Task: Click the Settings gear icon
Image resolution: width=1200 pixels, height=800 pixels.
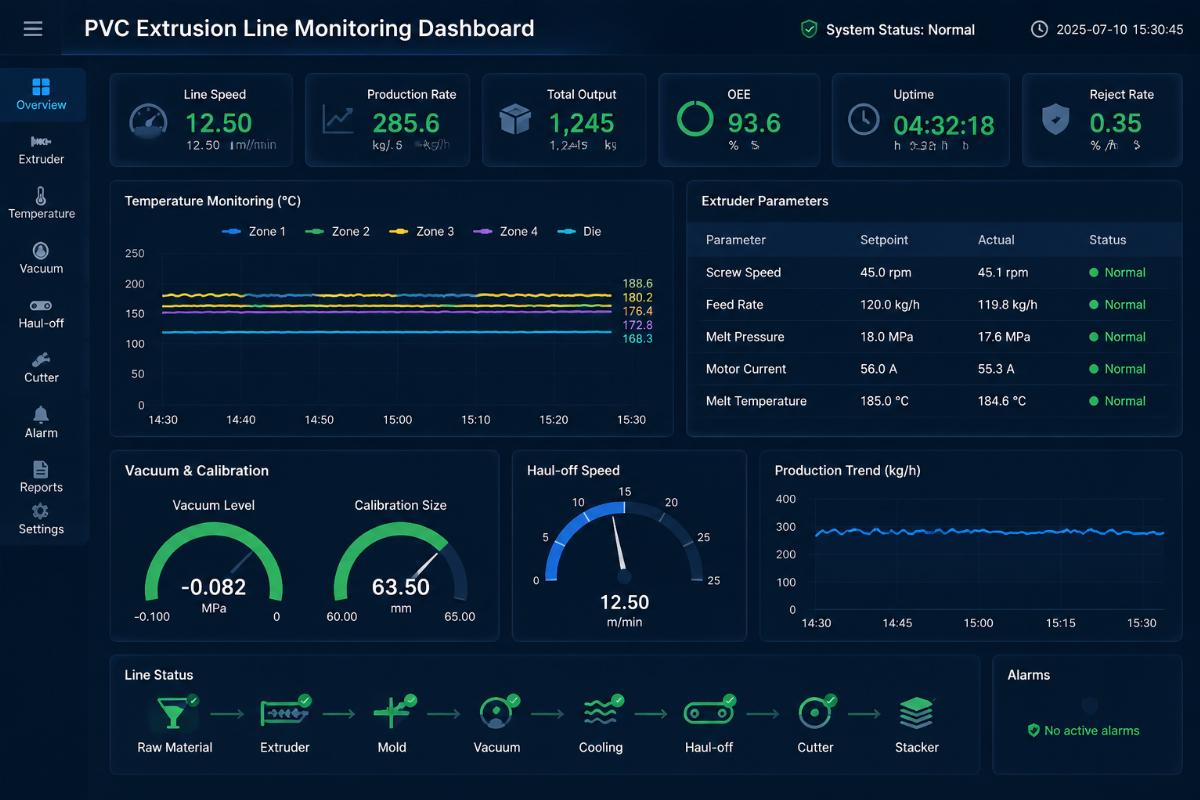Action: 41,511
